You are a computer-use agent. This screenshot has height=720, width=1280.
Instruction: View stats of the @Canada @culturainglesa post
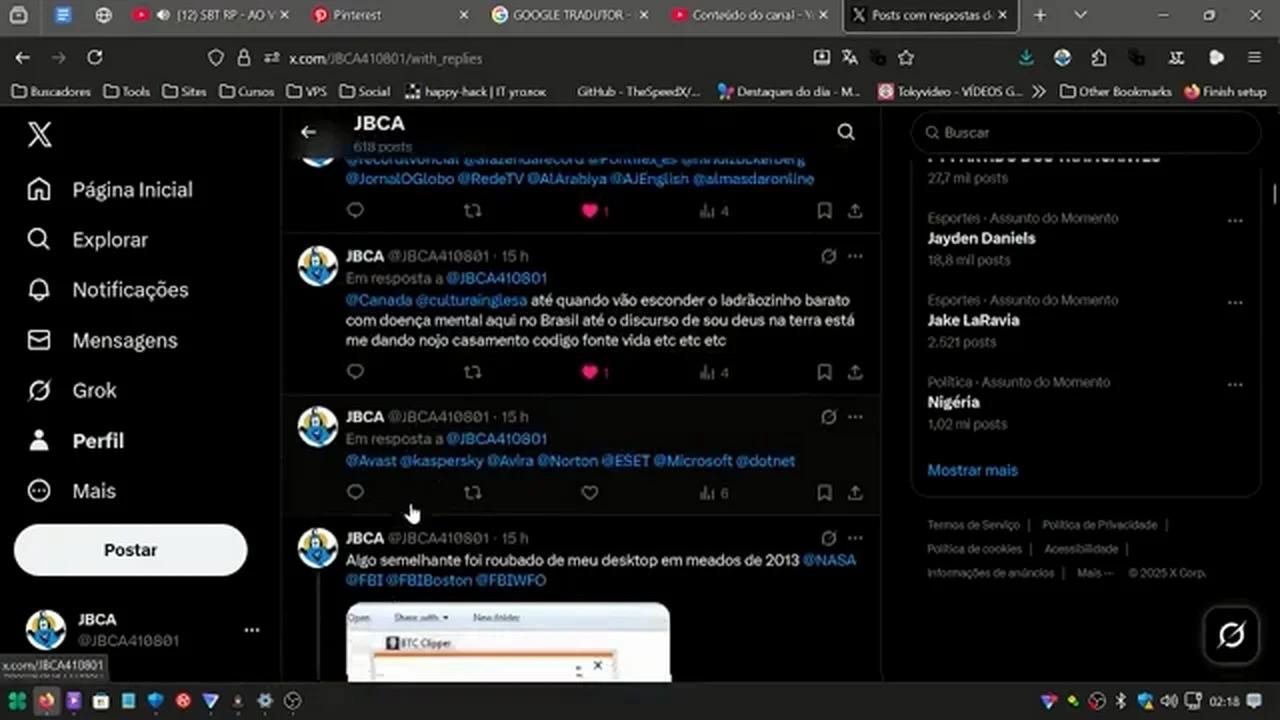(713, 372)
